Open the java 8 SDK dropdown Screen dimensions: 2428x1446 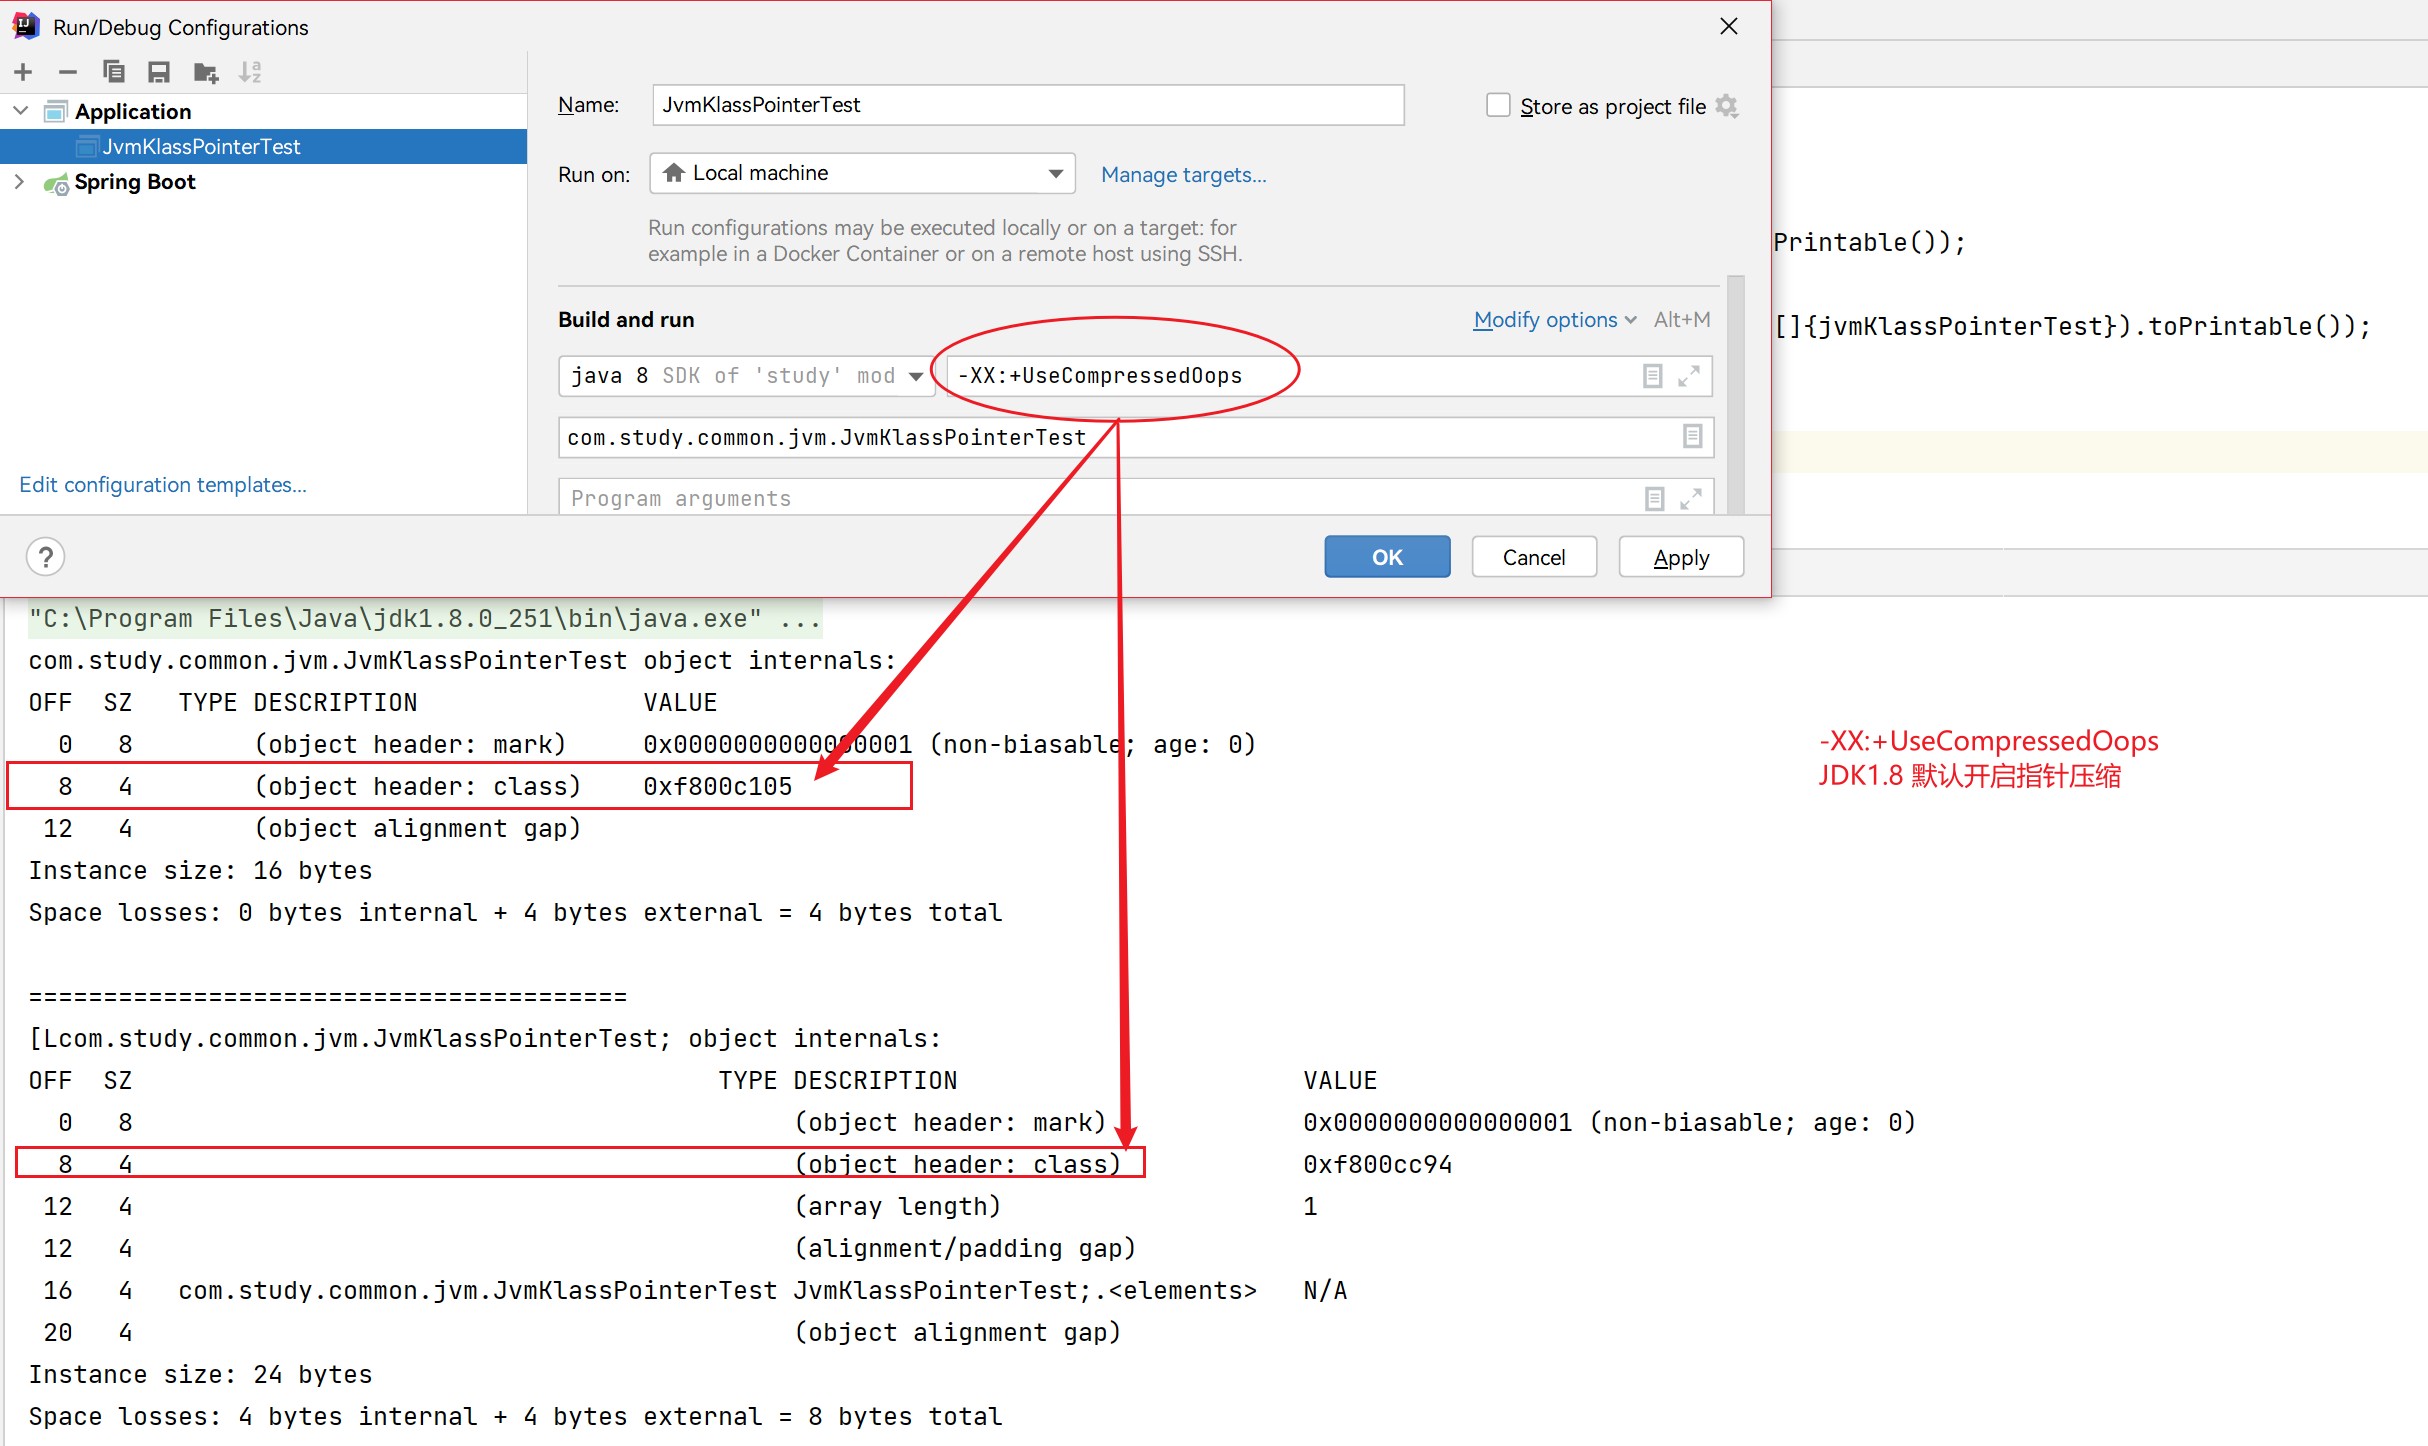(x=915, y=376)
